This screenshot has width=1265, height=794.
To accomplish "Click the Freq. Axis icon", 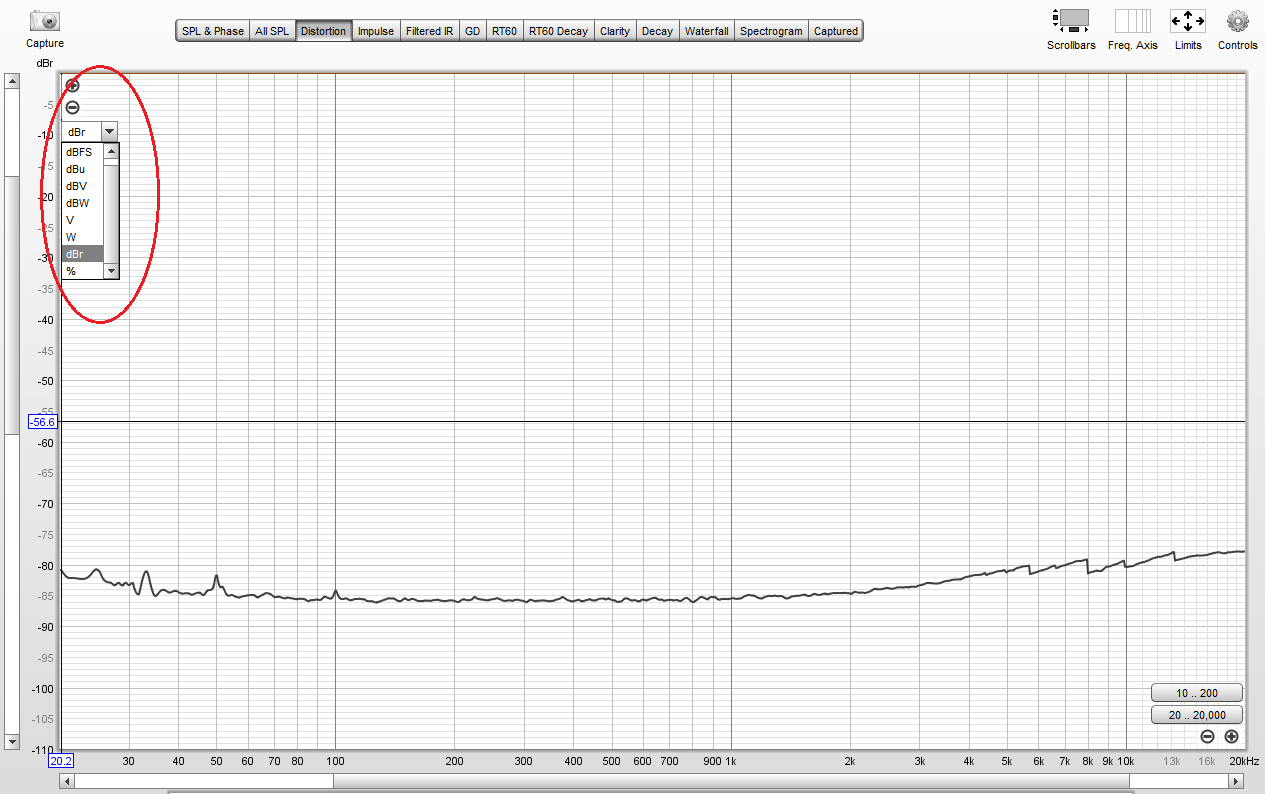I will coord(1132,21).
